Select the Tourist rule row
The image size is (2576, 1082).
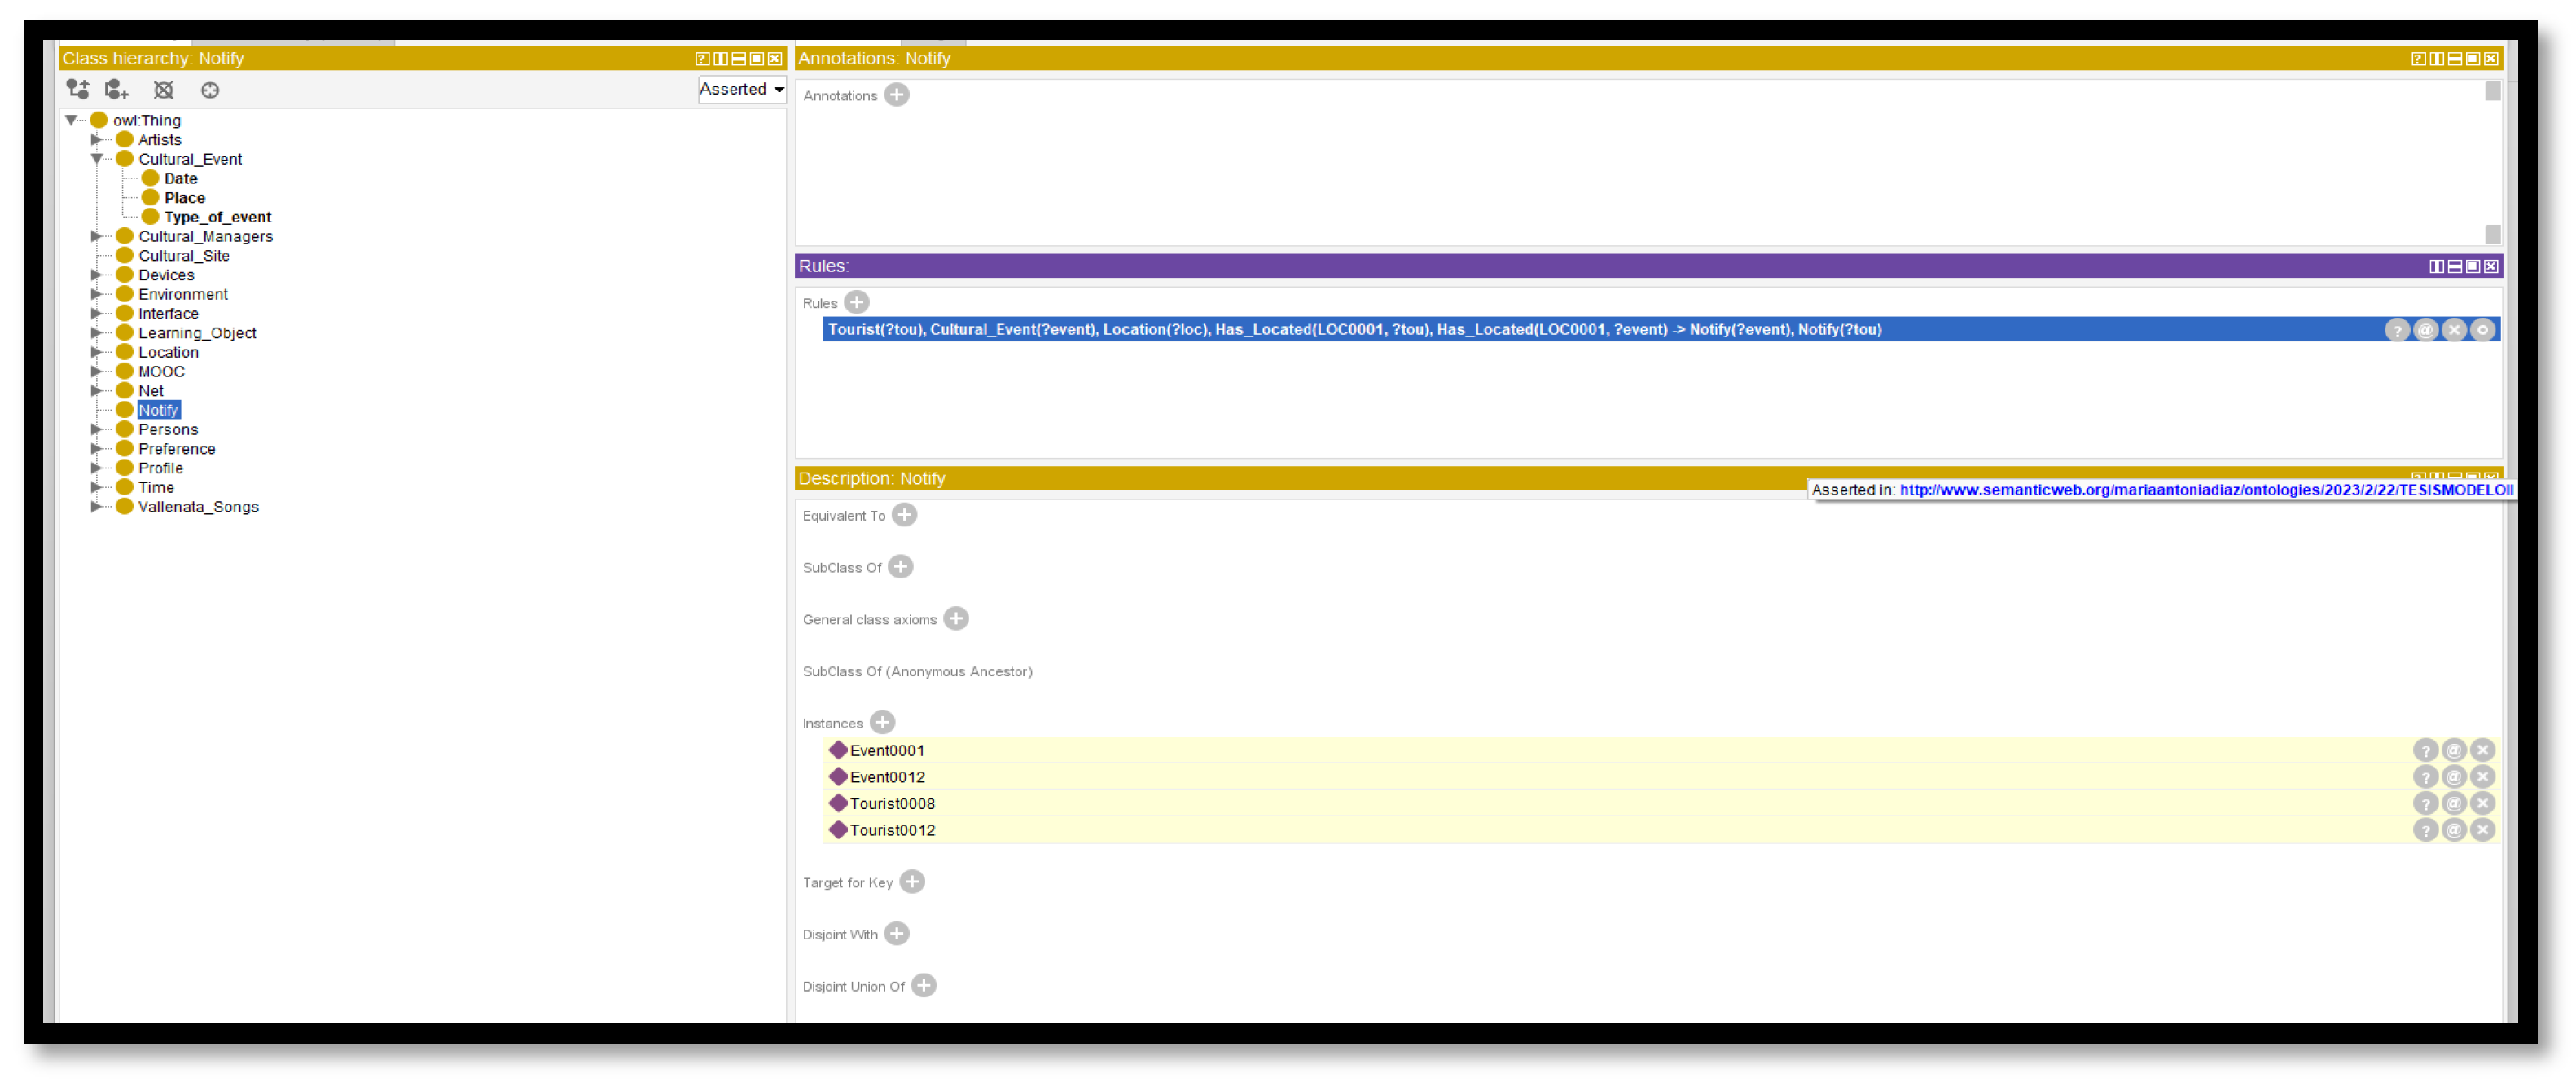[1354, 329]
